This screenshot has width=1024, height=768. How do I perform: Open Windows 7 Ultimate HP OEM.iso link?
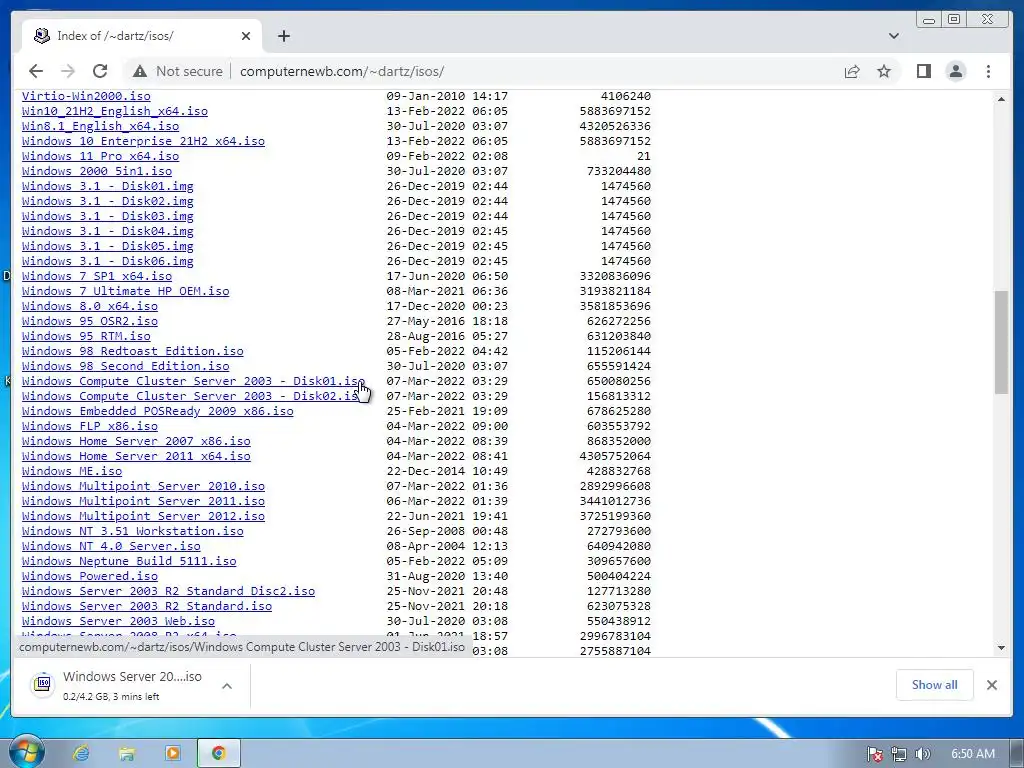125,291
